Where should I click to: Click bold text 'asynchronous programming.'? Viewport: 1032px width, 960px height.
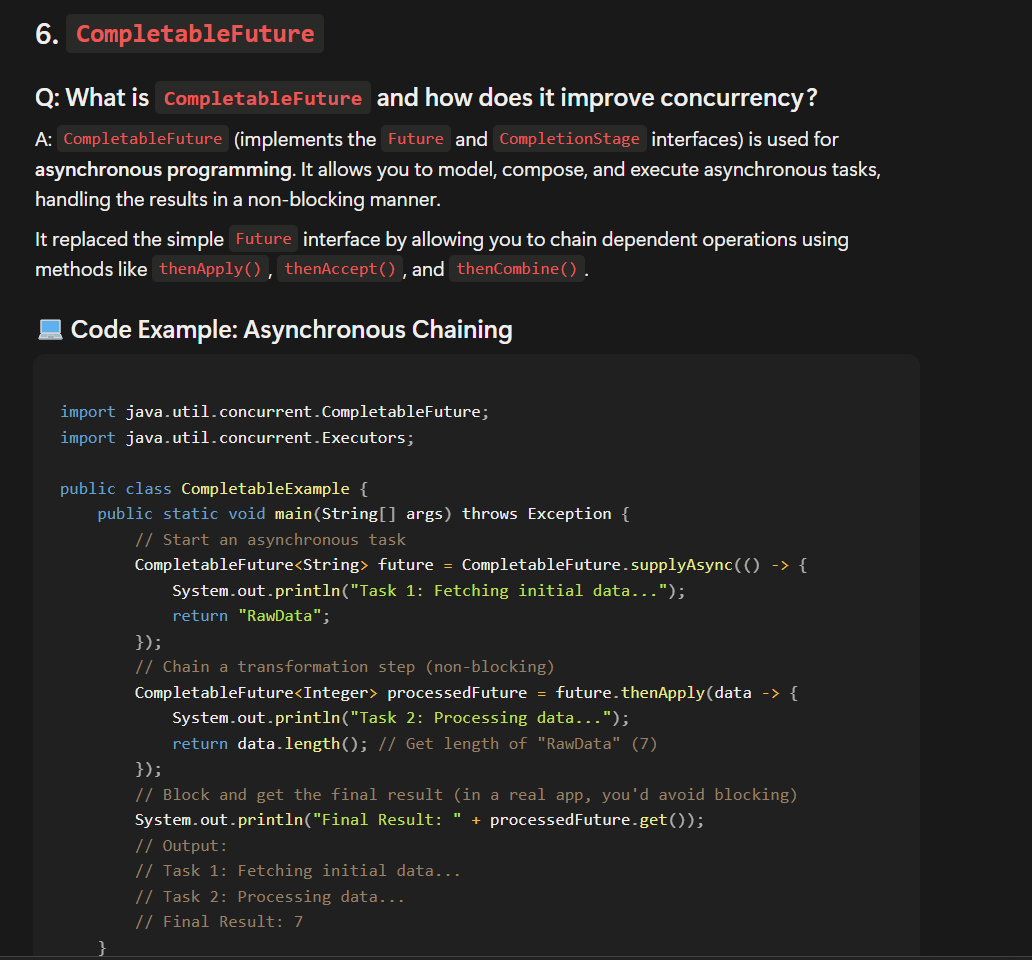pos(165,170)
